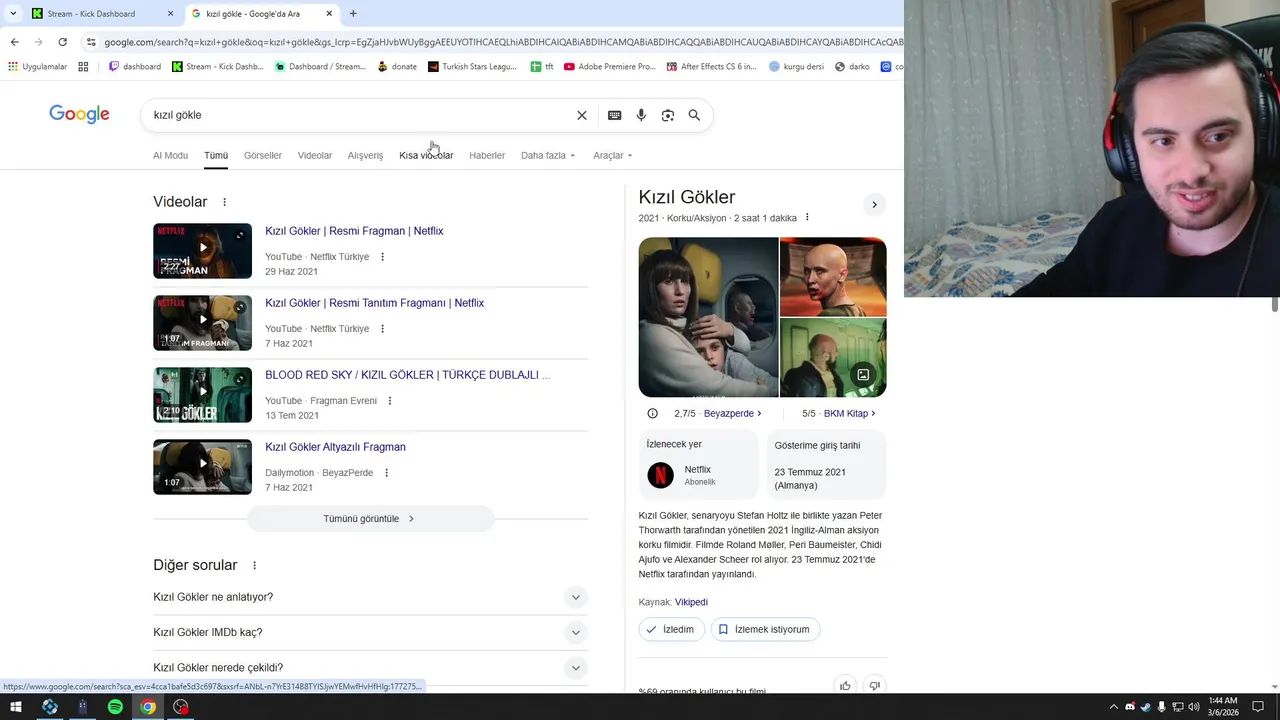Viewport: 1280px width, 720px height.
Task: Open options menu for BeyazPerde Dailymotion result
Action: coord(386,473)
